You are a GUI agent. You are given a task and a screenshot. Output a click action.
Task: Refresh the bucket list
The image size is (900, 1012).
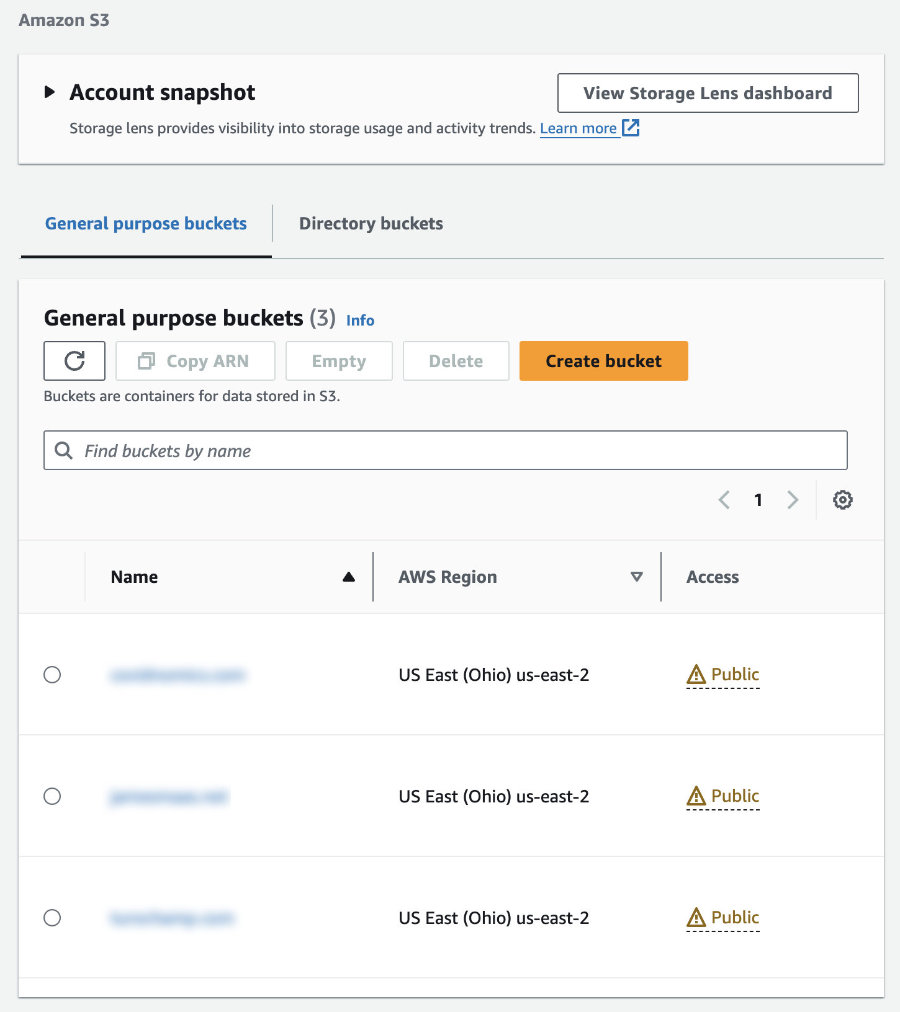coord(74,361)
